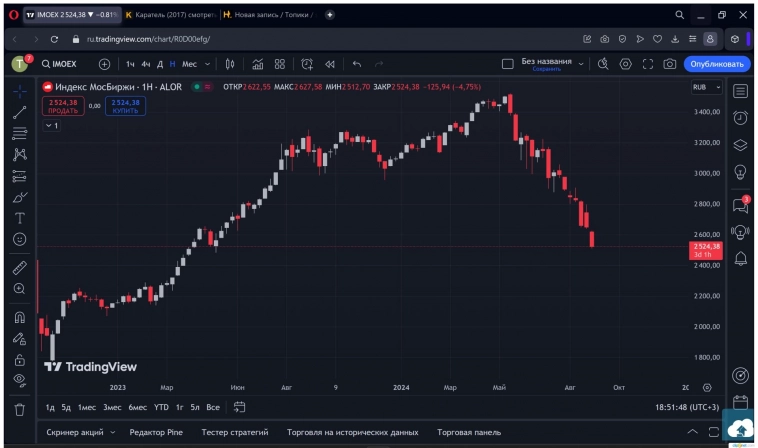The height and width of the screenshot is (448, 758).
Task: Maximize the bottom panel
Action: click(x=714, y=432)
